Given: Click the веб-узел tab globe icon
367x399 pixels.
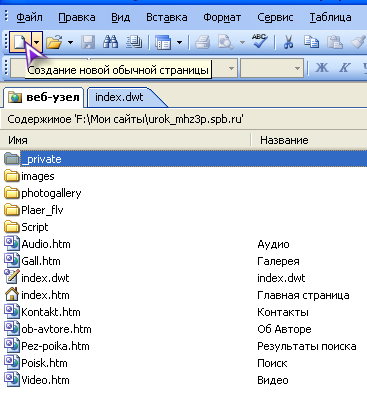Looking at the screenshot, I should (x=15, y=97).
